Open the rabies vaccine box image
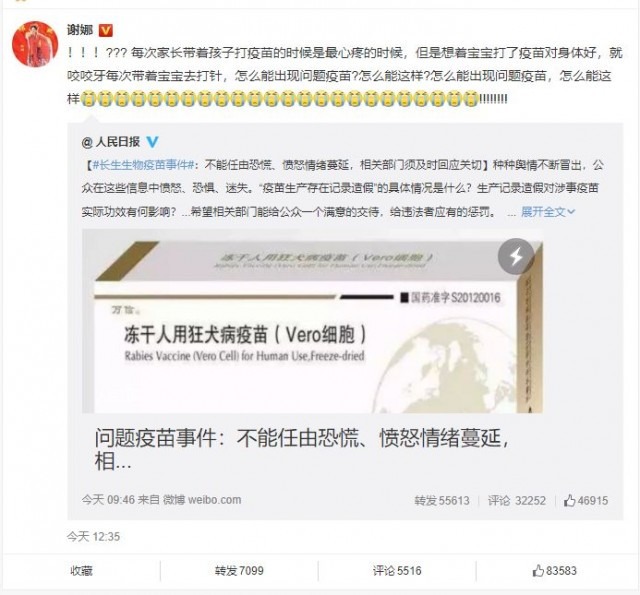This screenshot has height=595, width=640. click(312, 321)
